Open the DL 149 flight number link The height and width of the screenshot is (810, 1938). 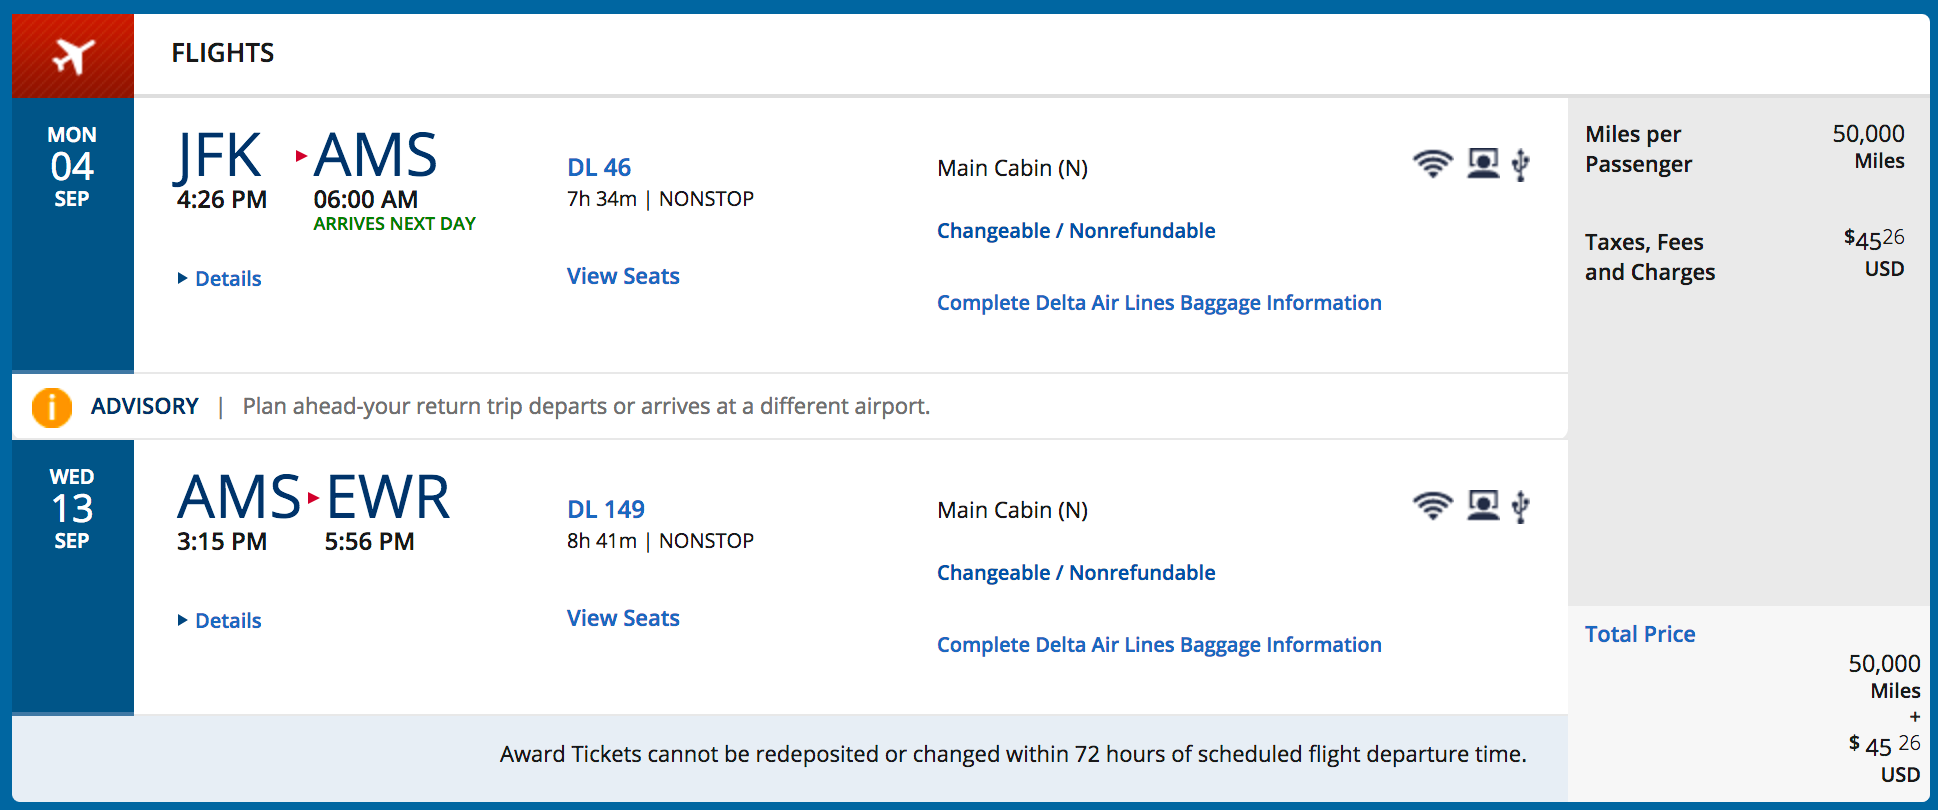[606, 509]
